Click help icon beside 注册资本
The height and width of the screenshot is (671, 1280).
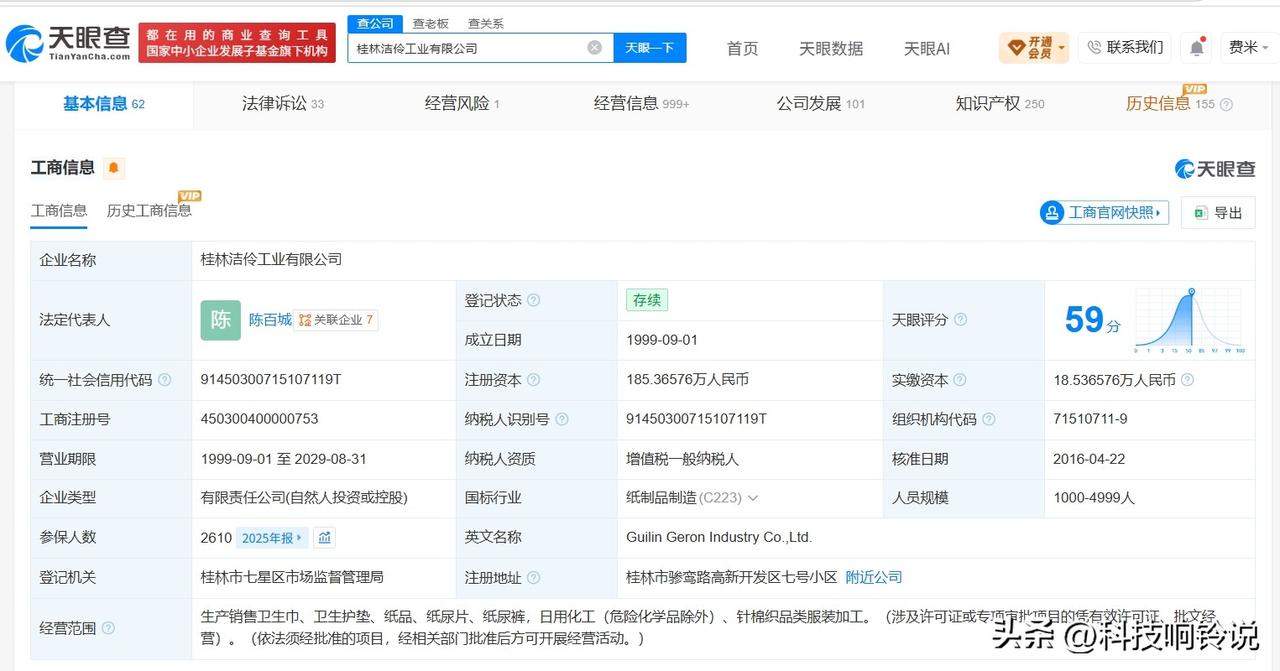coord(533,380)
